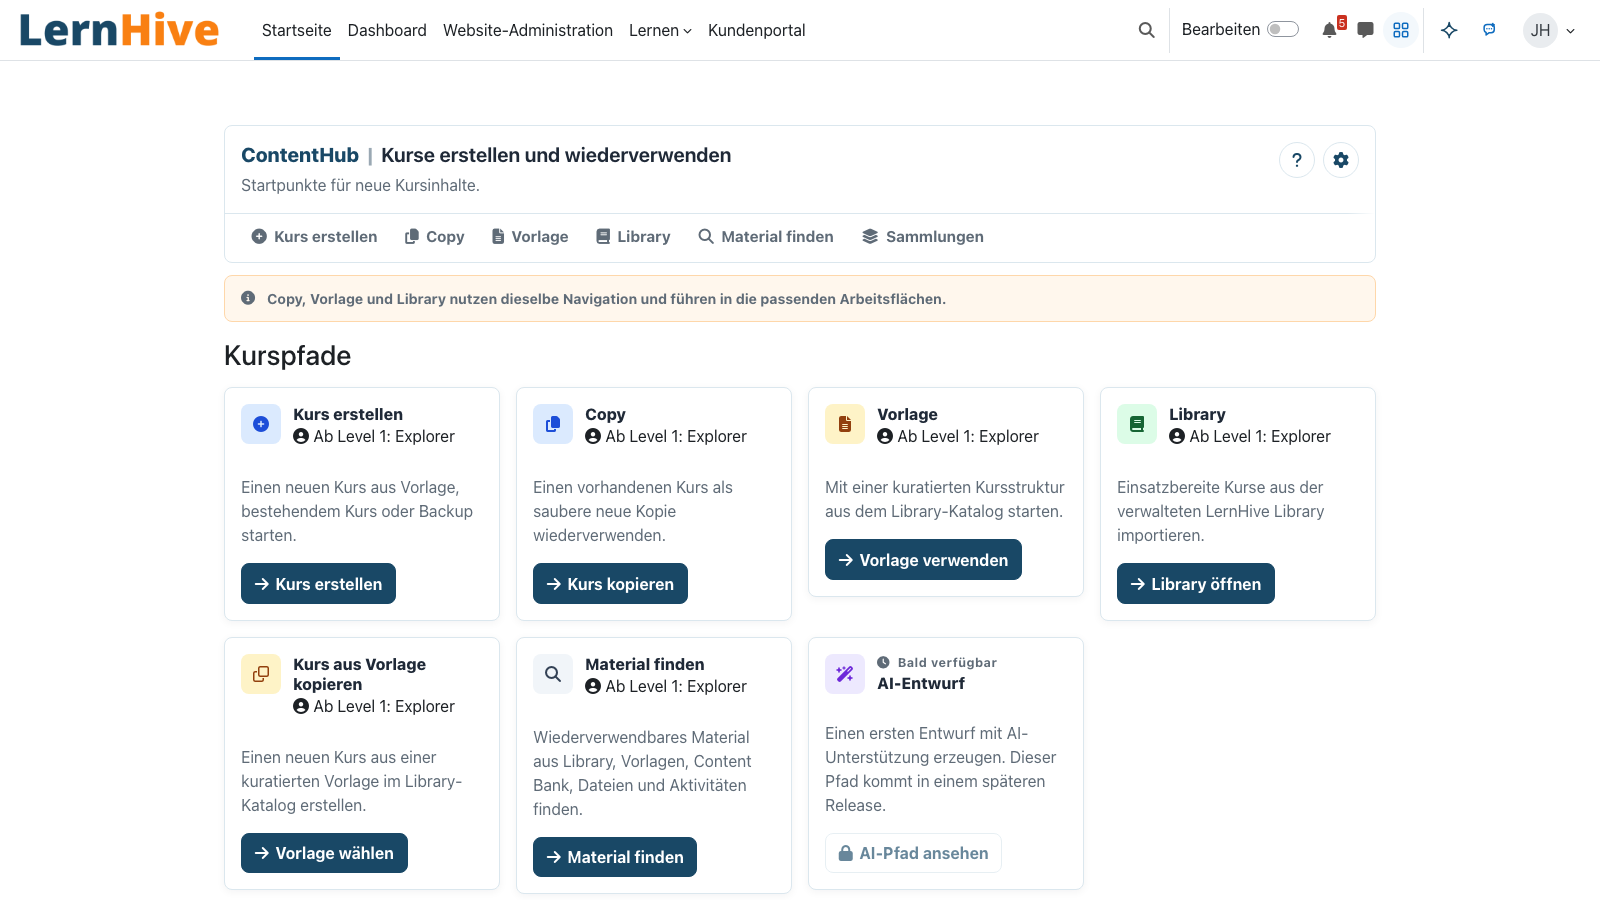Click the Kurs erstellen card plus icon
Viewport: 1600px width, 900px height.
coord(261,424)
